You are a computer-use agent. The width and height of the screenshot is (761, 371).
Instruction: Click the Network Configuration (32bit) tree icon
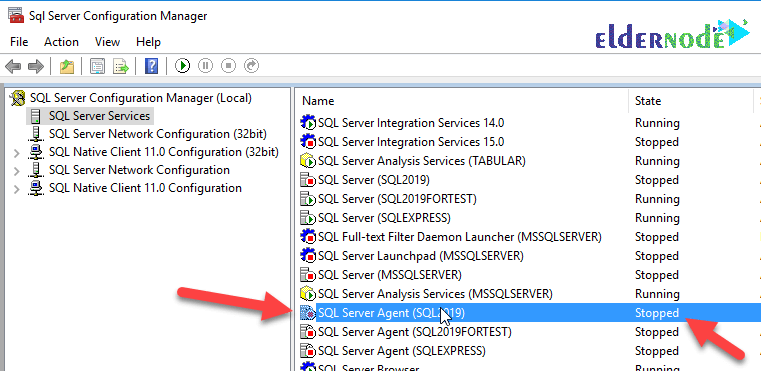point(36,134)
